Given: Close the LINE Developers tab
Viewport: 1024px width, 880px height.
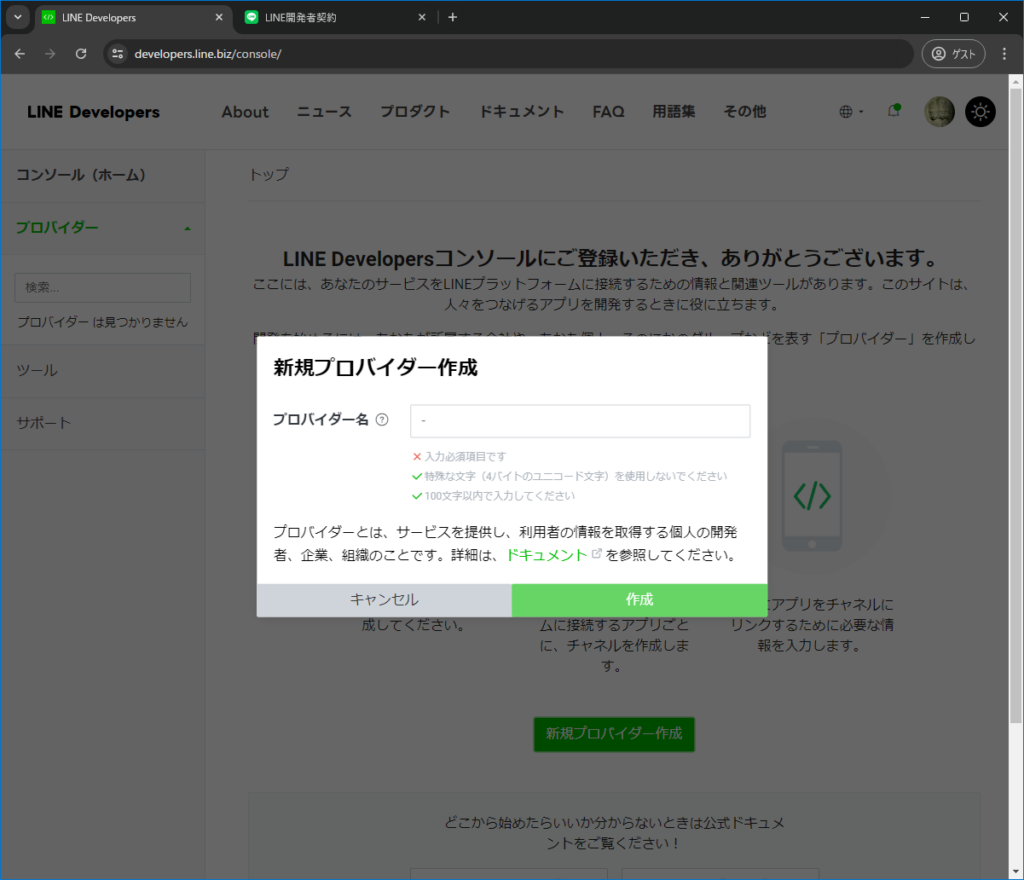Looking at the screenshot, I should point(219,18).
